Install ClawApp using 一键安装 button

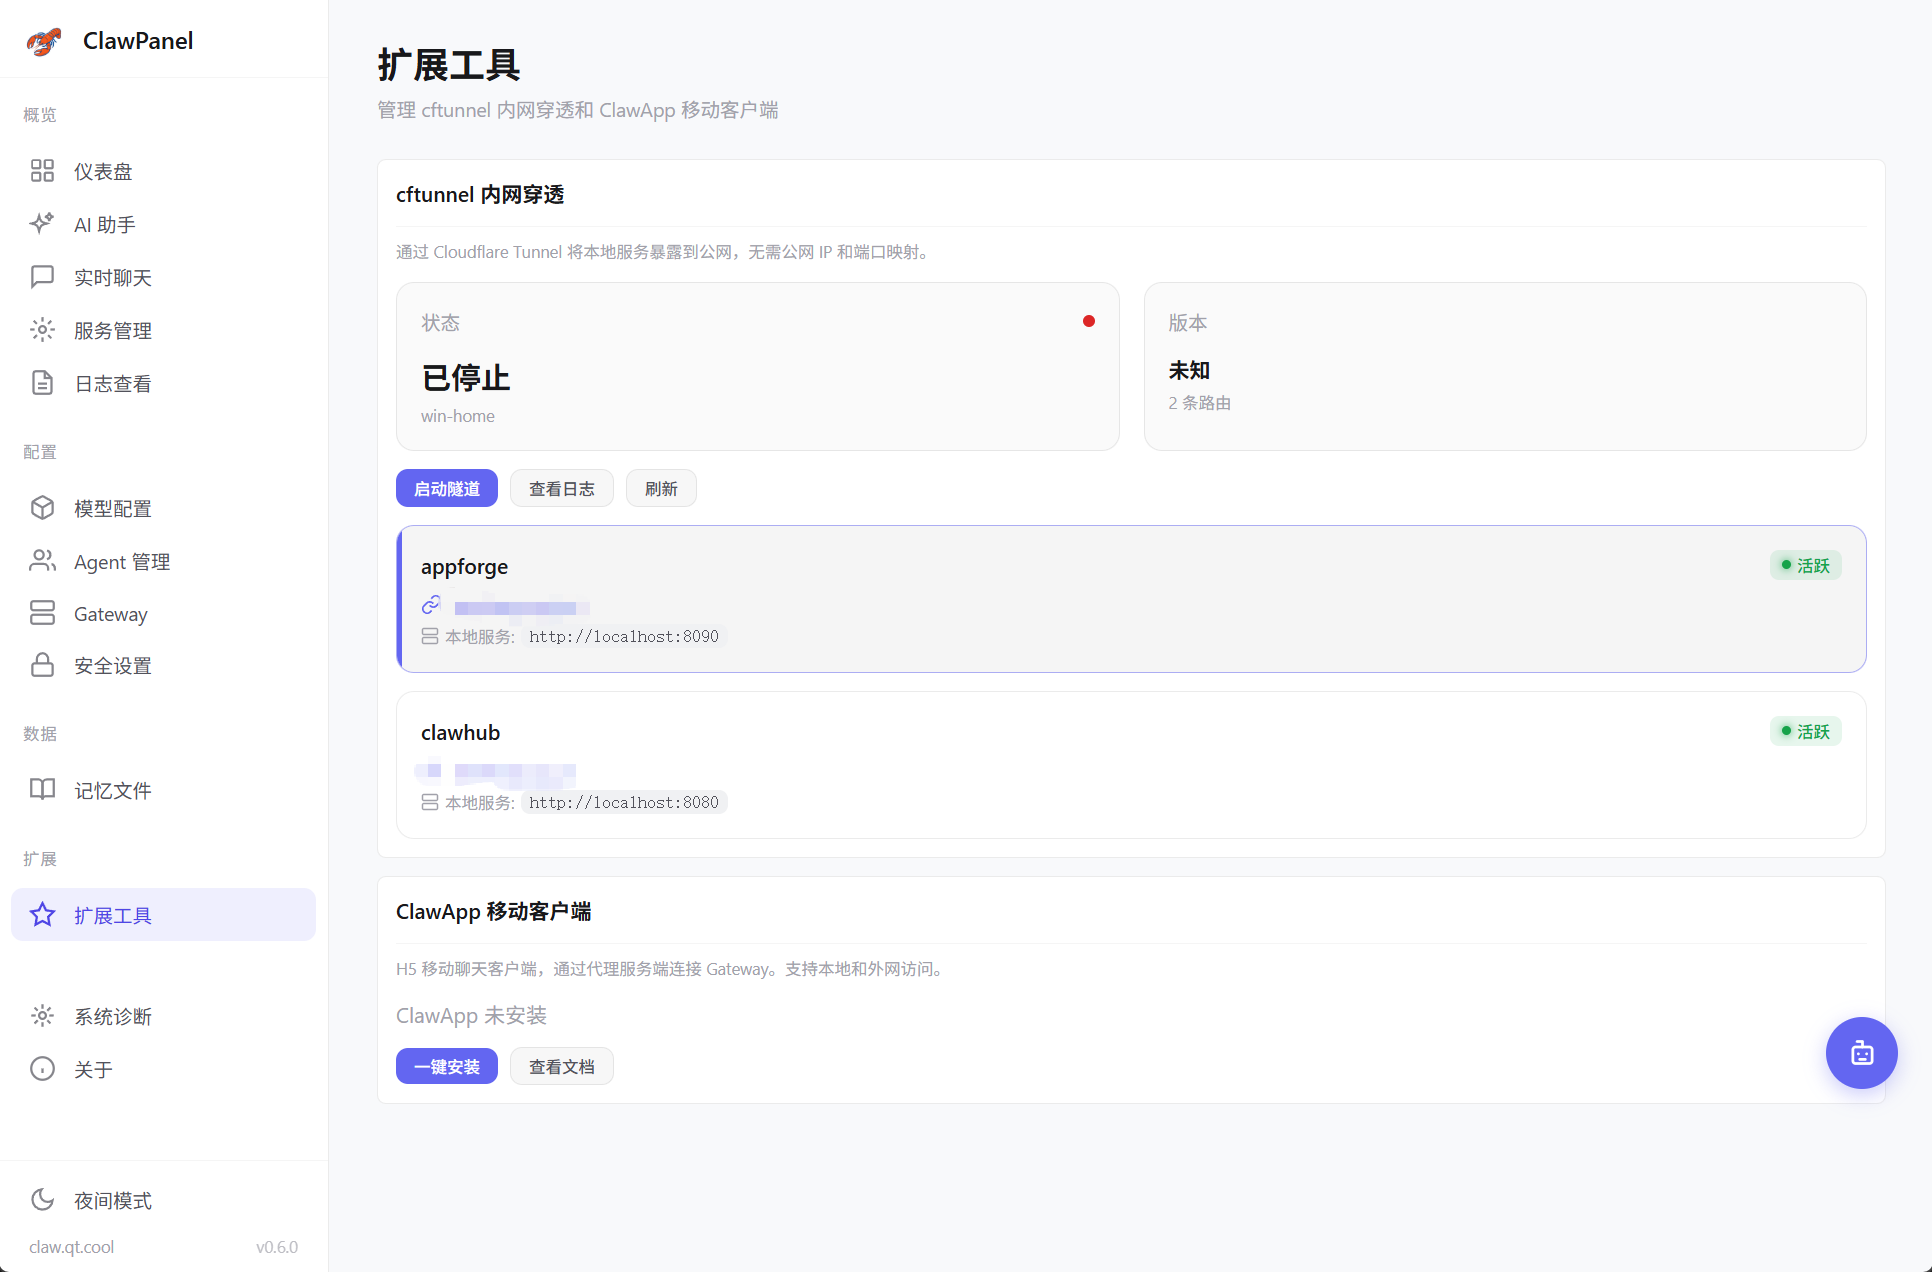(446, 1066)
